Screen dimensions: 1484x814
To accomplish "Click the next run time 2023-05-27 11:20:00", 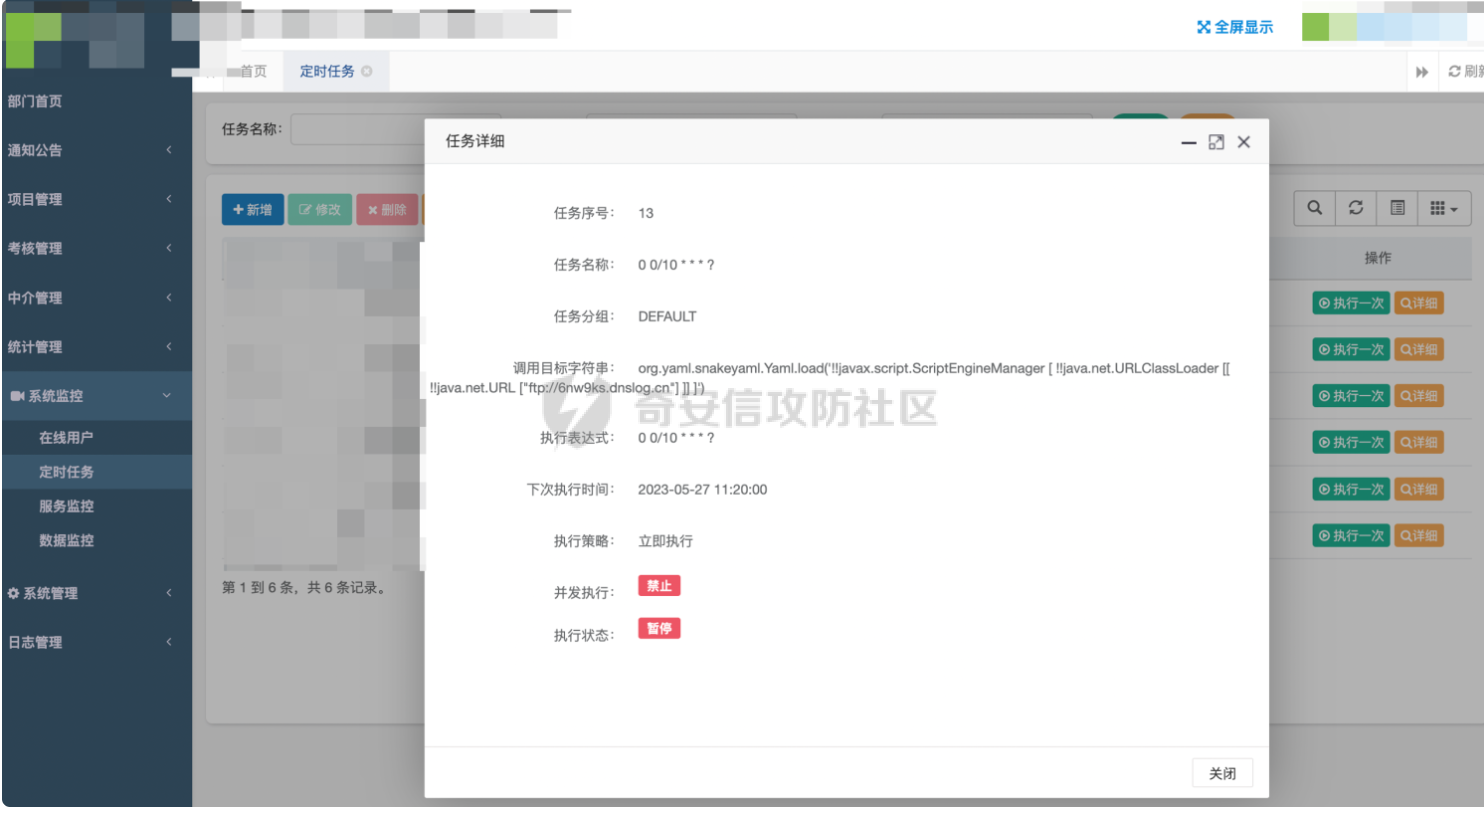I will tap(702, 489).
